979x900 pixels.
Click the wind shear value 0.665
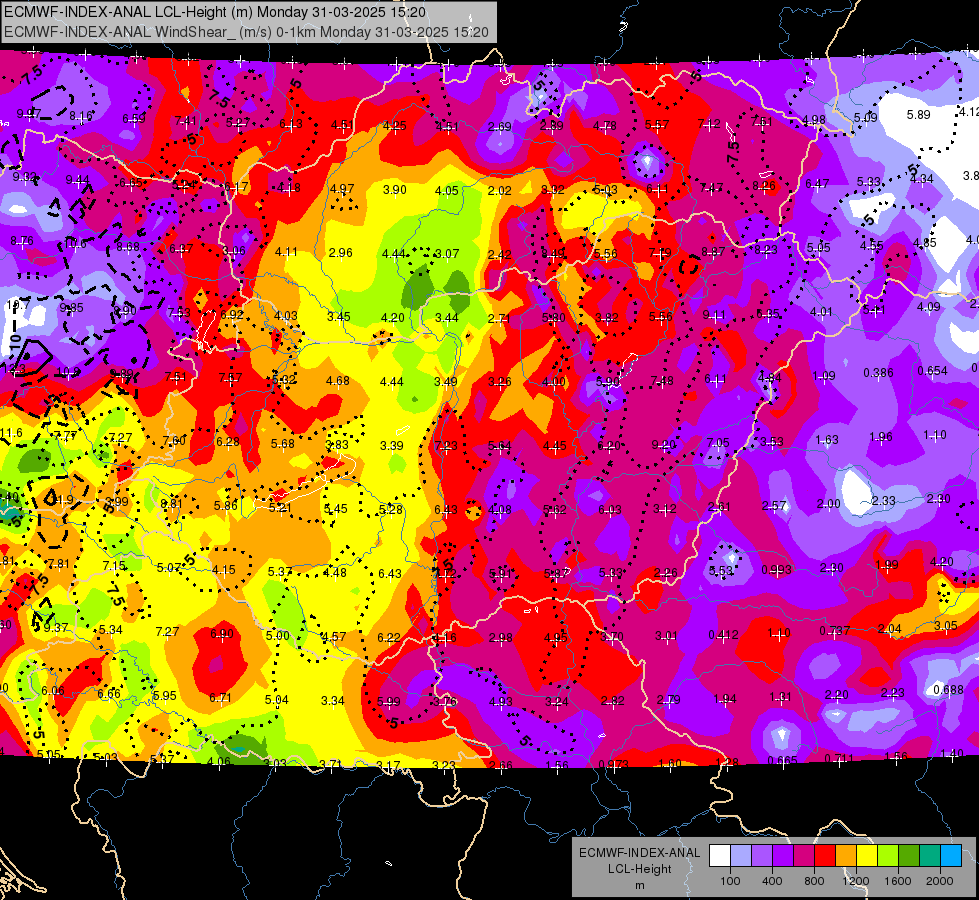(x=782, y=760)
